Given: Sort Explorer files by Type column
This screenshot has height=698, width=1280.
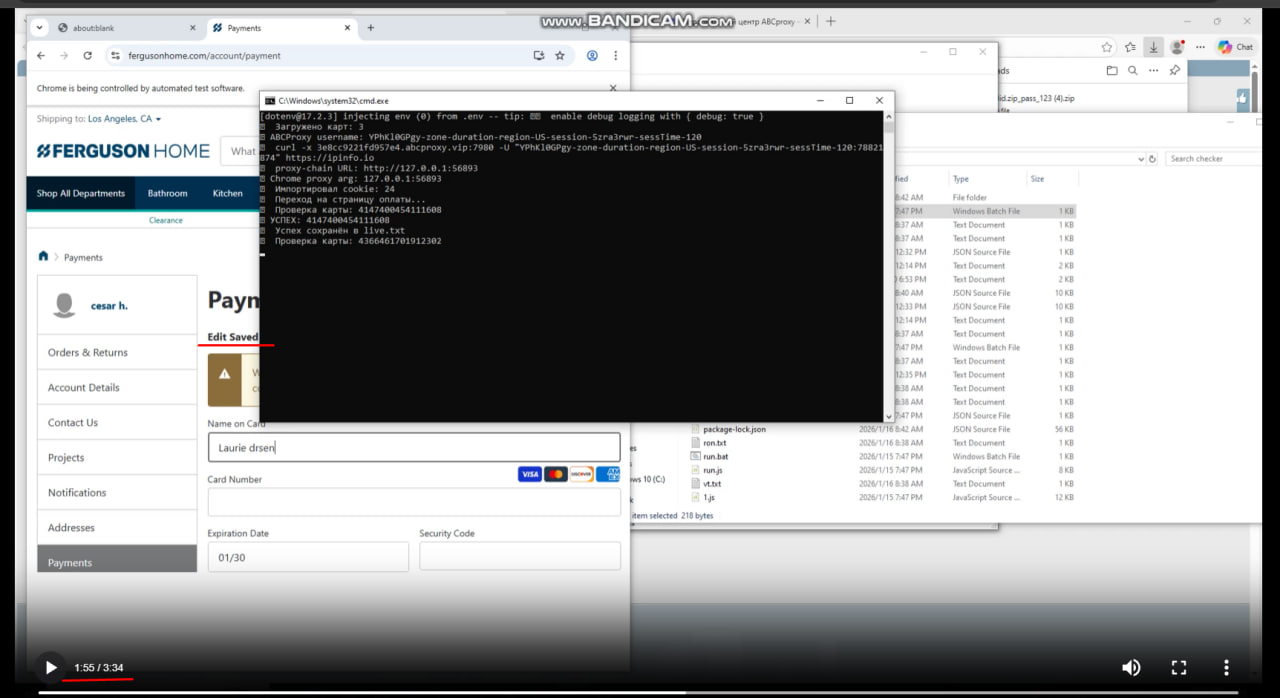Looking at the screenshot, I should click(961, 179).
